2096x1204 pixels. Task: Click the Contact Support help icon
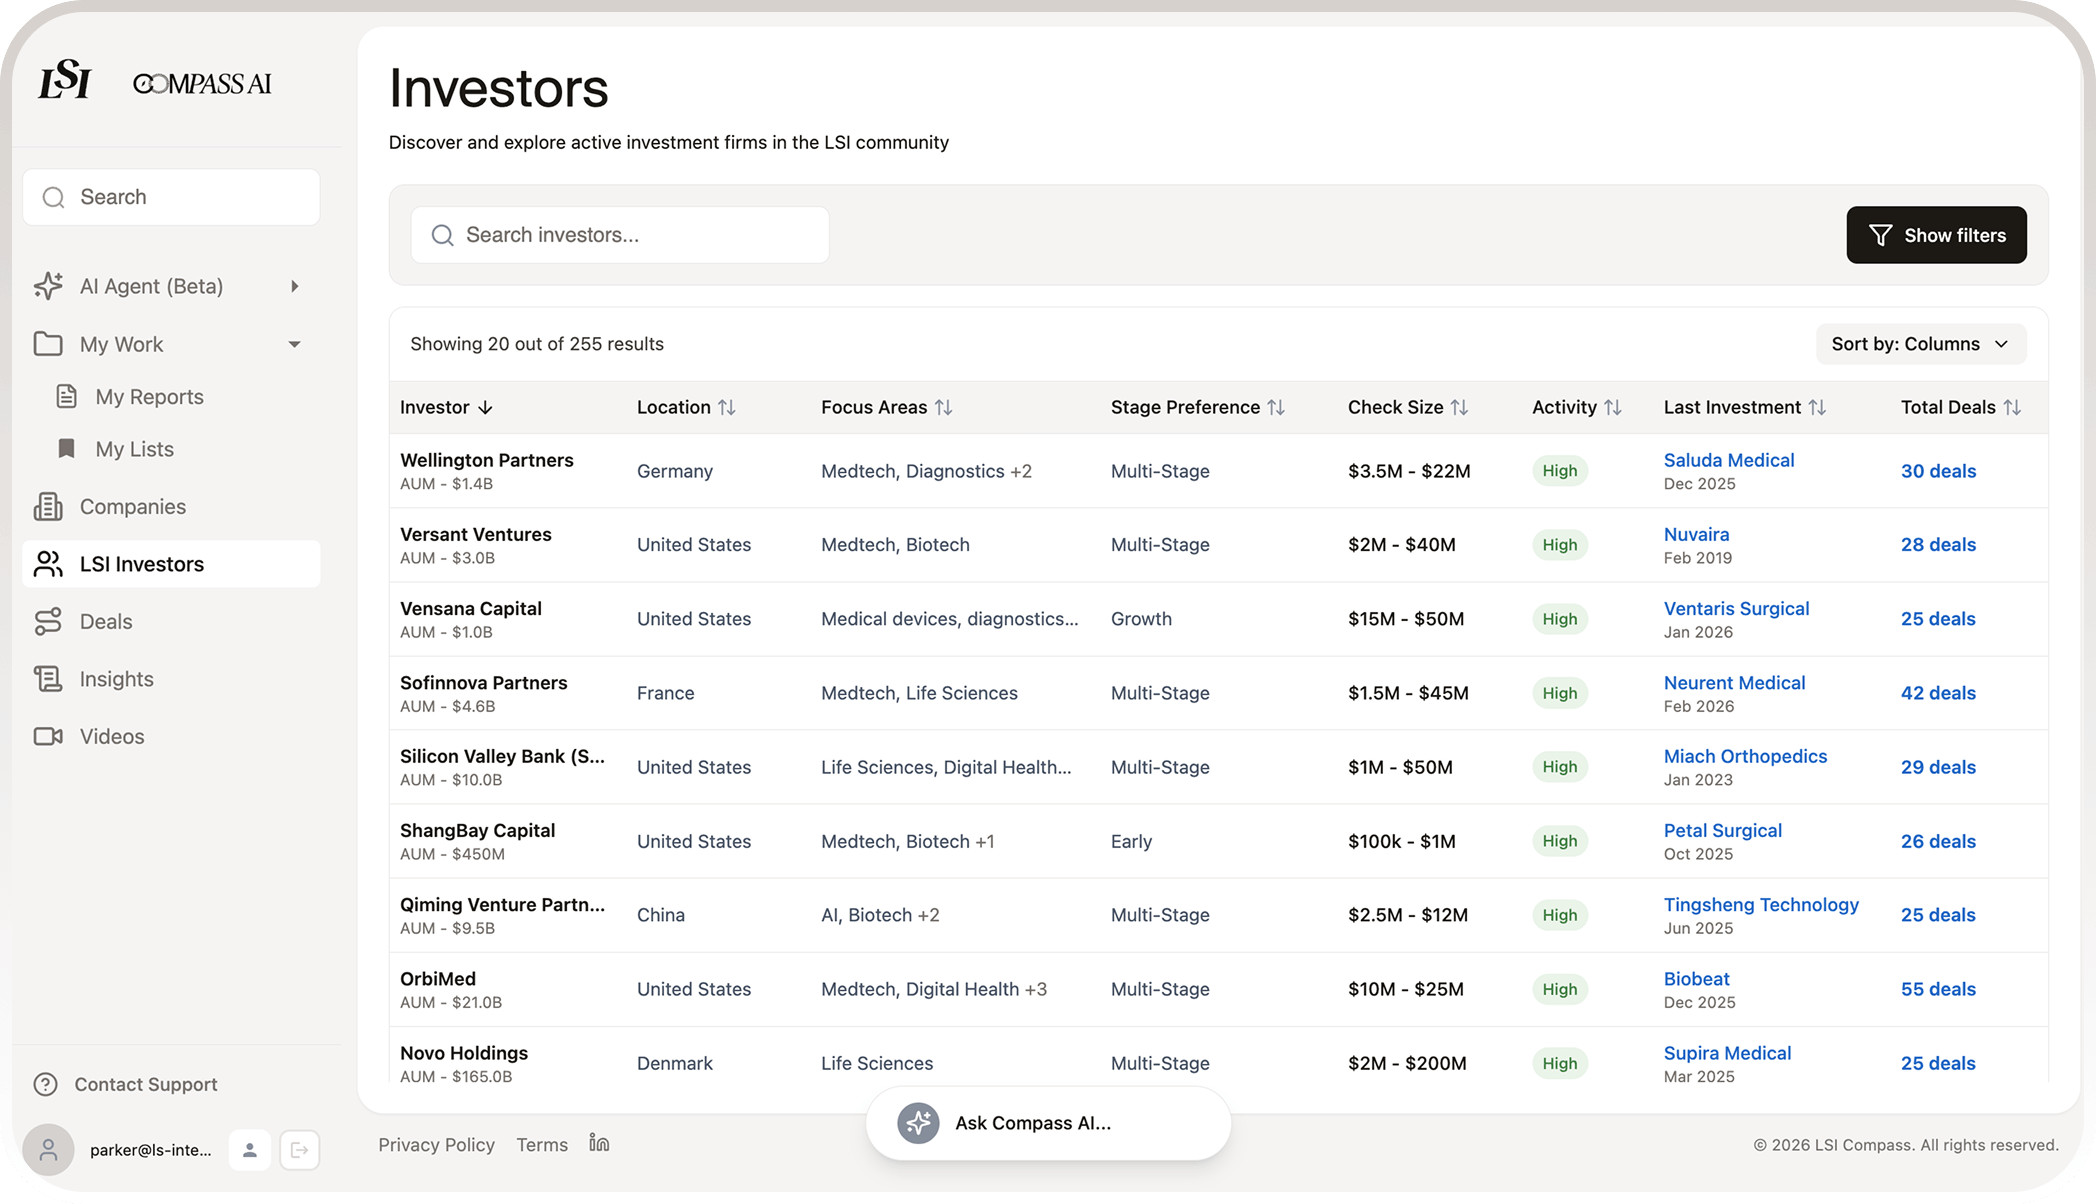click(x=45, y=1084)
